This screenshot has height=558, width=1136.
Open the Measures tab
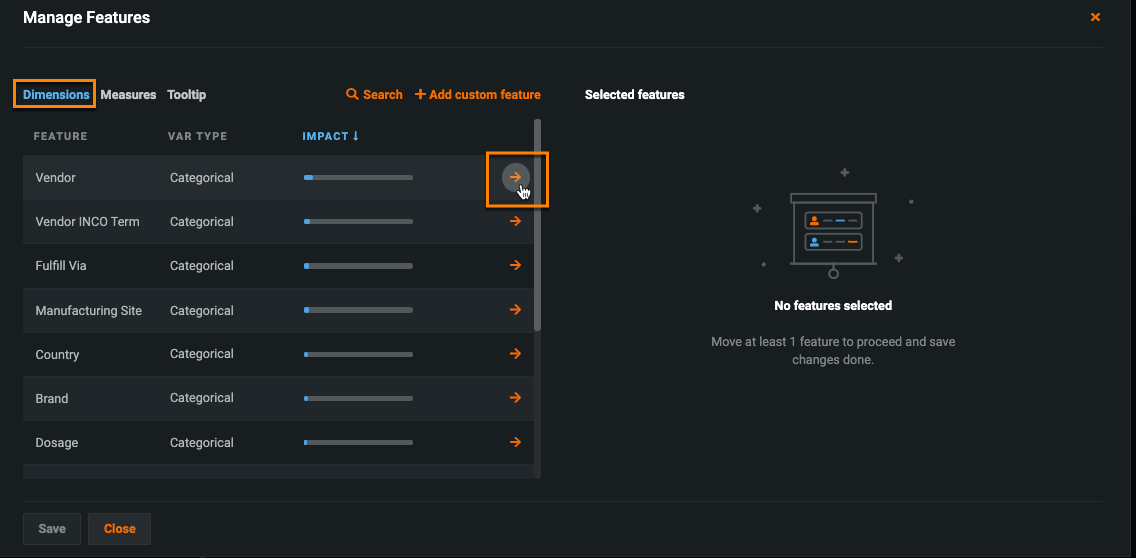tap(128, 94)
